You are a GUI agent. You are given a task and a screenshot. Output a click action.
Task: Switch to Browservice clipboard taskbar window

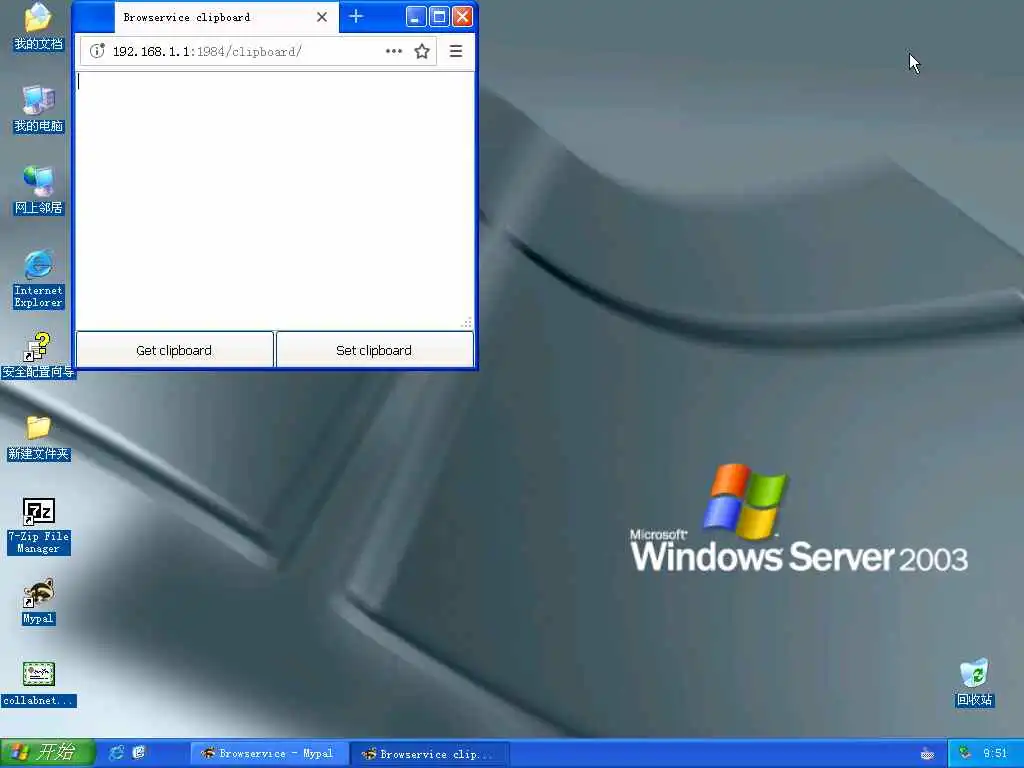click(430, 754)
